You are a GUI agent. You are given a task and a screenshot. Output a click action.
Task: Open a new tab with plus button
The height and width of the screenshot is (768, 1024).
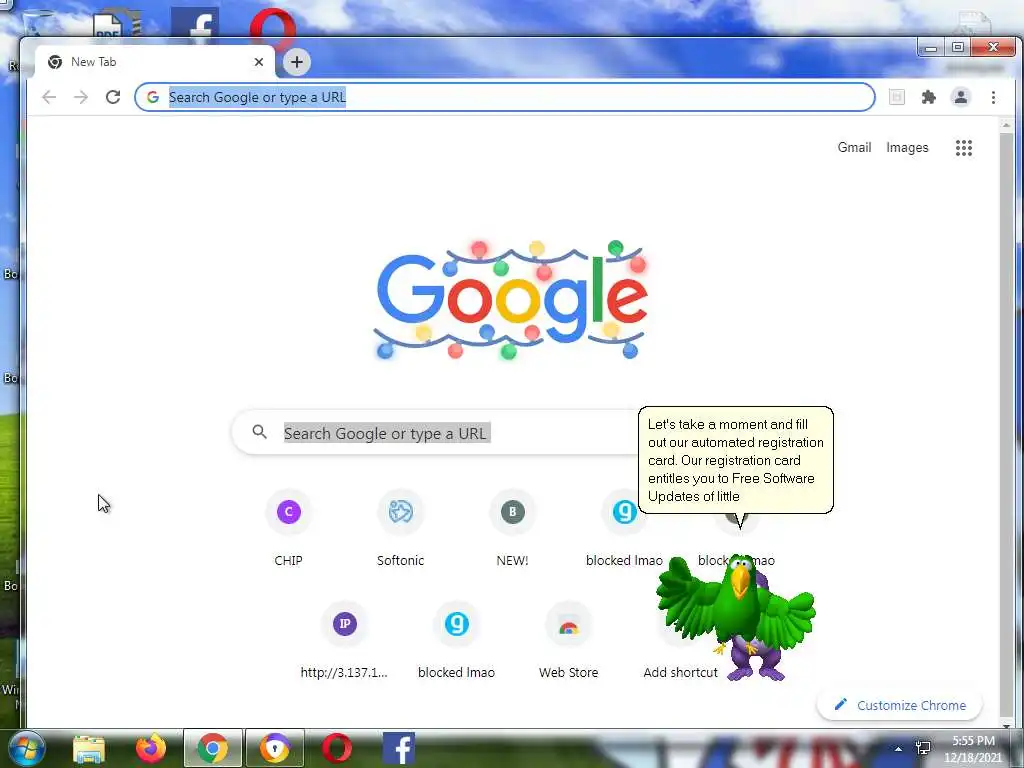click(296, 62)
